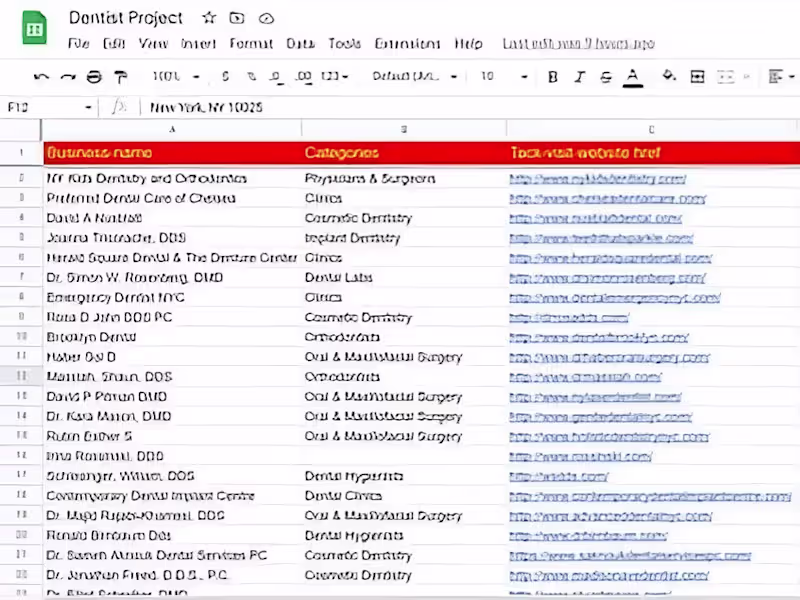
Task: Open the fill color bucket
Action: (x=669, y=77)
